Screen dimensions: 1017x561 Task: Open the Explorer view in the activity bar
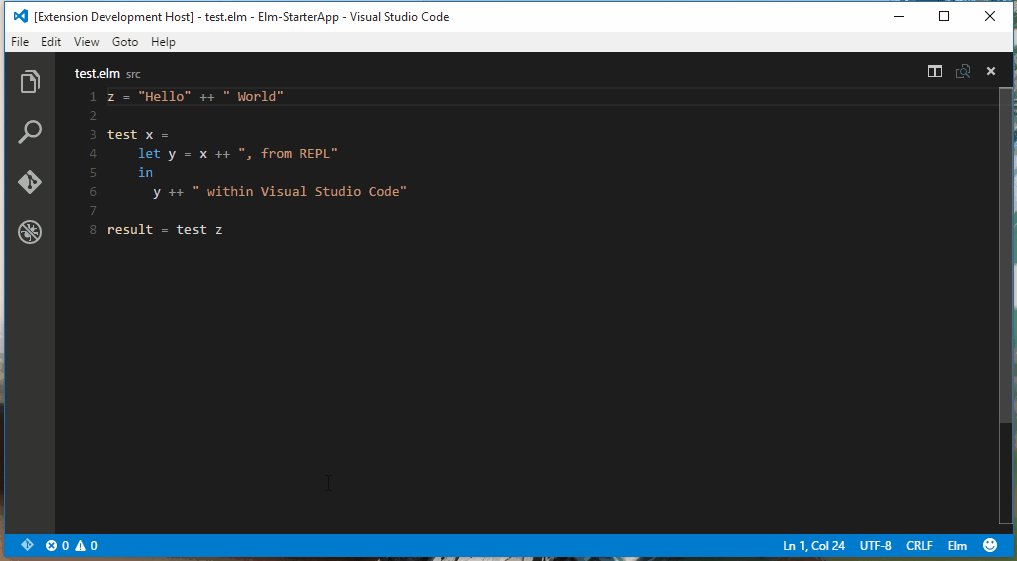click(x=30, y=82)
